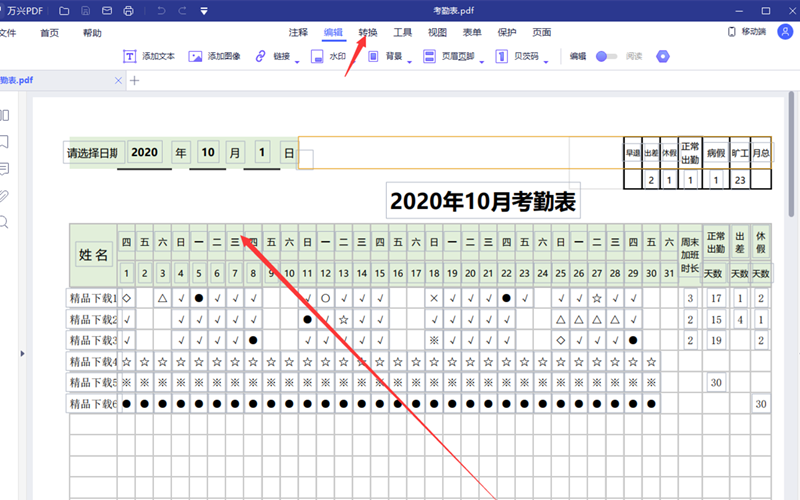Viewport: 800px width, 500px height.
Task: Click the user account avatar icon
Action: 785,32
